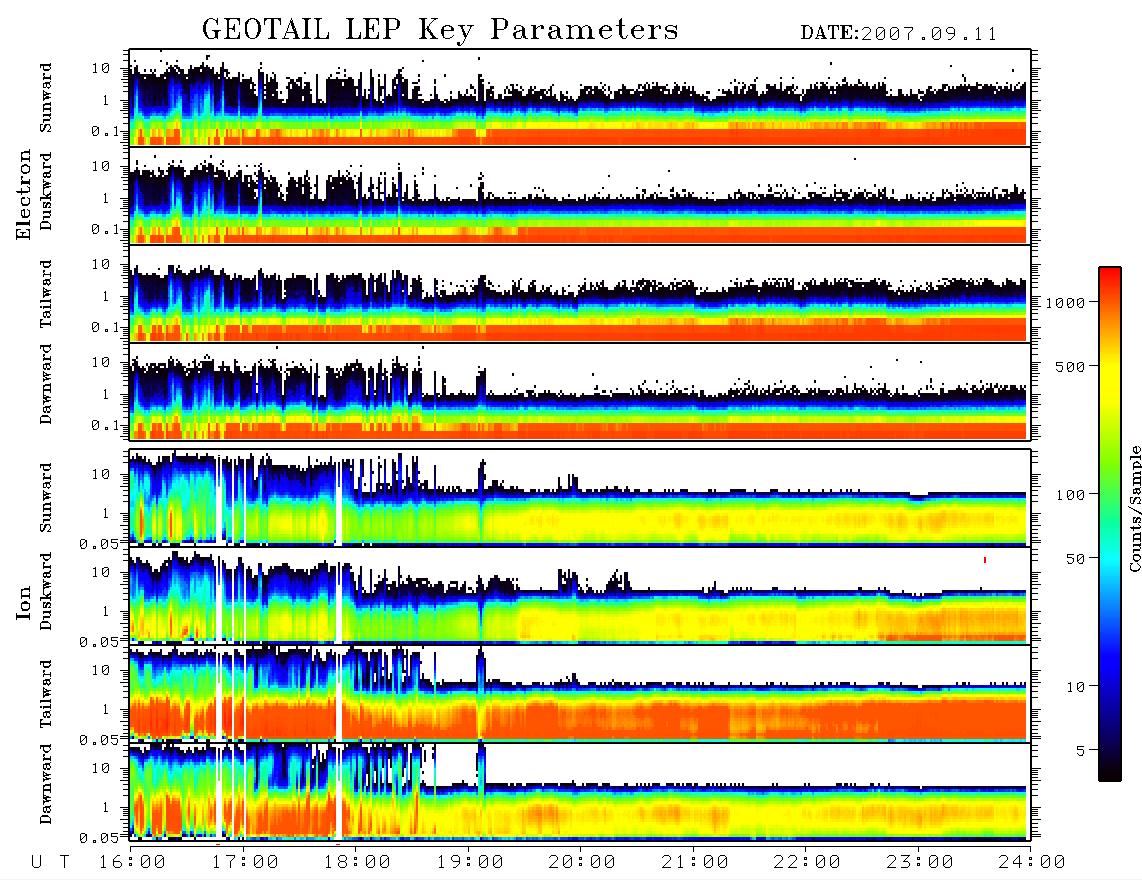Click the "U T" time axis label

coord(51,862)
